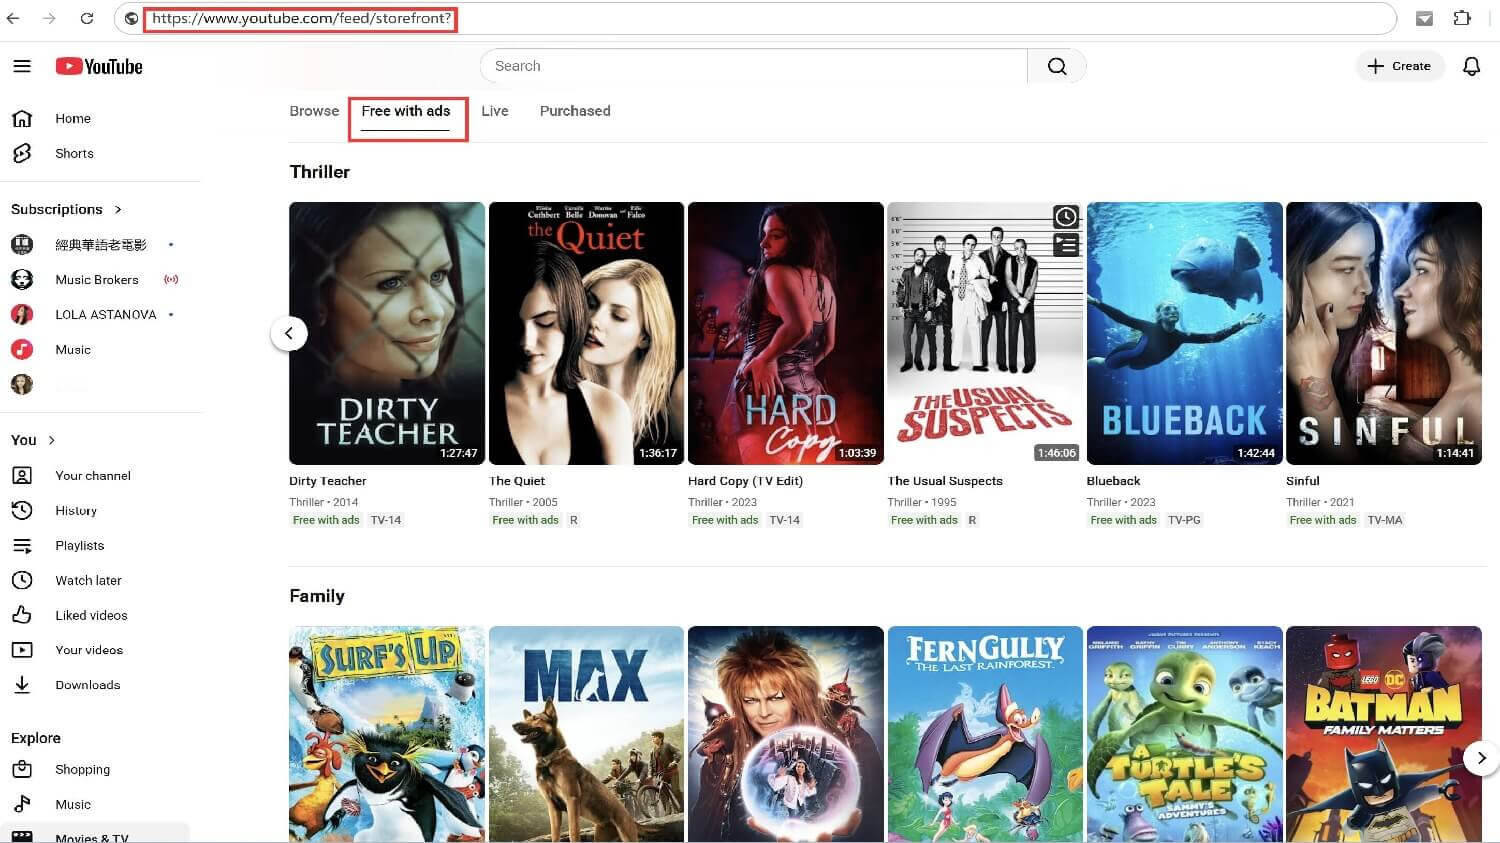This screenshot has width=1500, height=843.
Task: Switch to the Purchased tab
Action: [575, 111]
